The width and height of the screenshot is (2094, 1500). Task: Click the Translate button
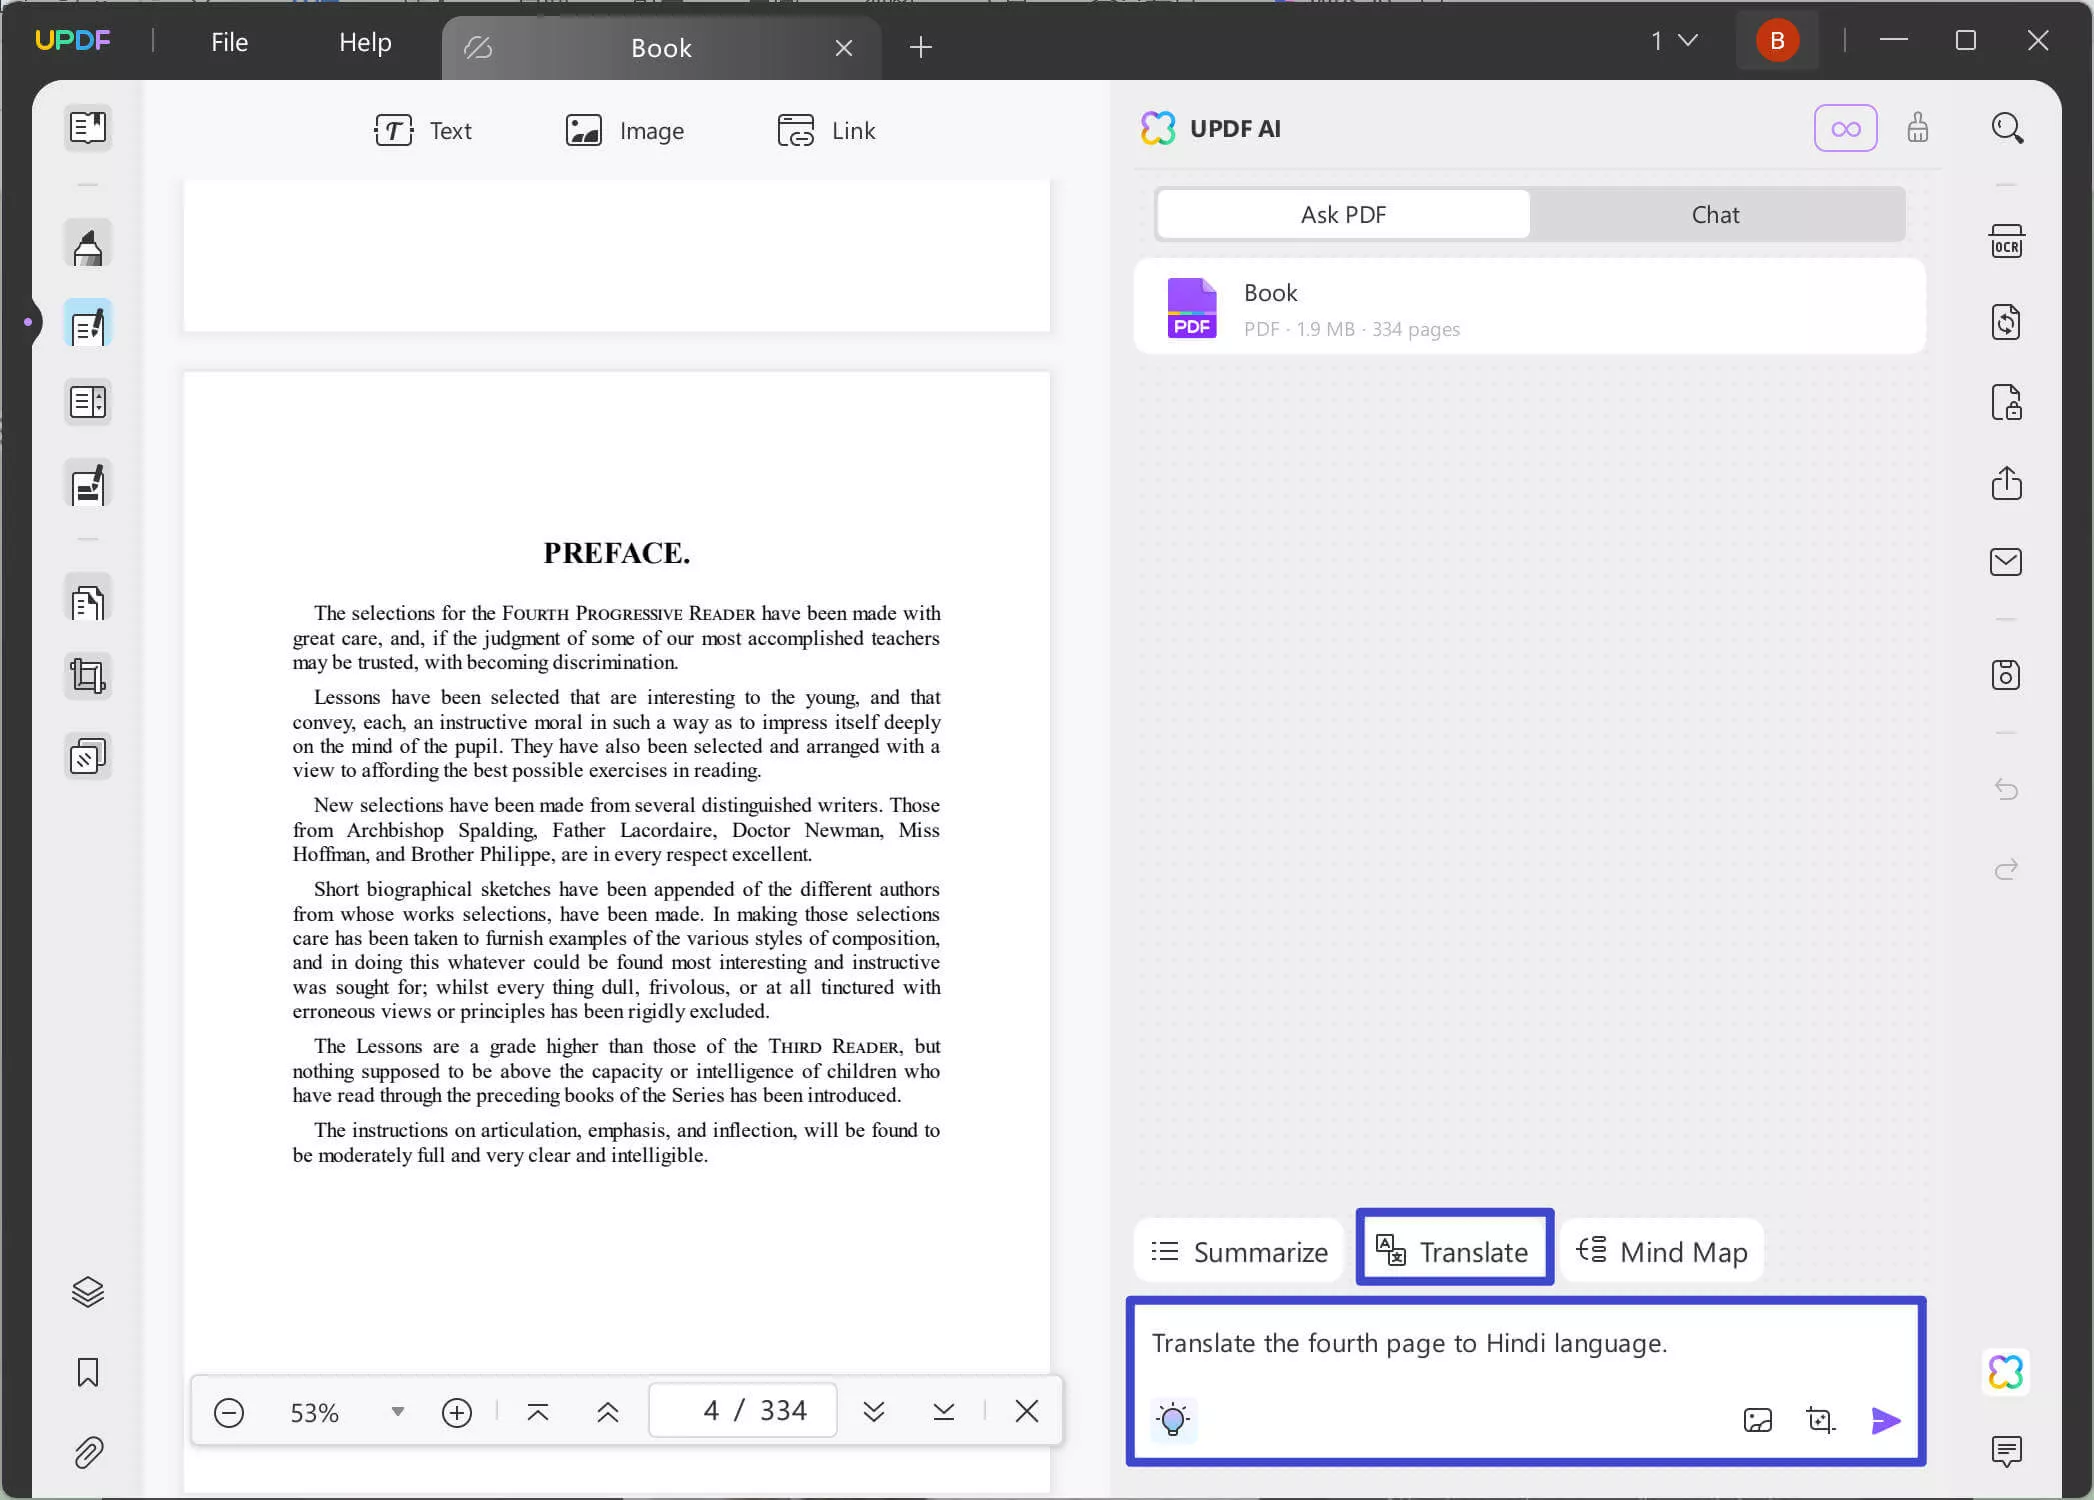click(x=1454, y=1250)
